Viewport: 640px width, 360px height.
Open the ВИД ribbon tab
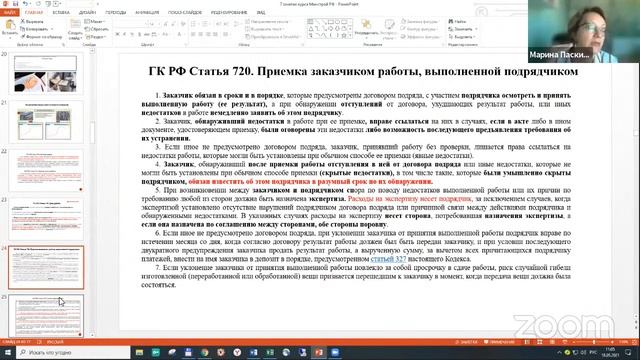261,12
